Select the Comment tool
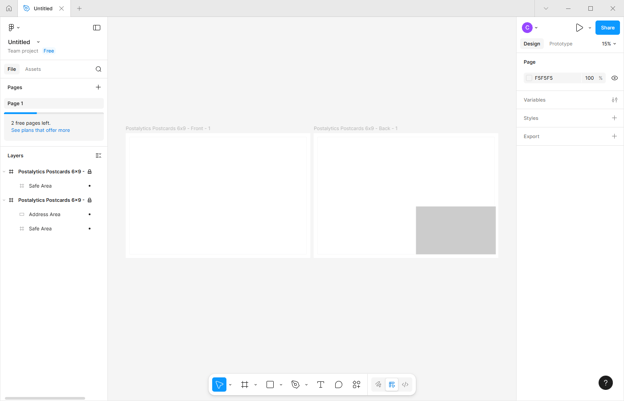 point(338,384)
